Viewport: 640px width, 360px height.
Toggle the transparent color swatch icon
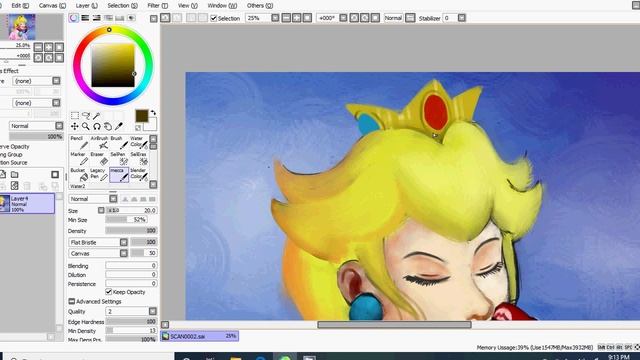tap(138, 128)
